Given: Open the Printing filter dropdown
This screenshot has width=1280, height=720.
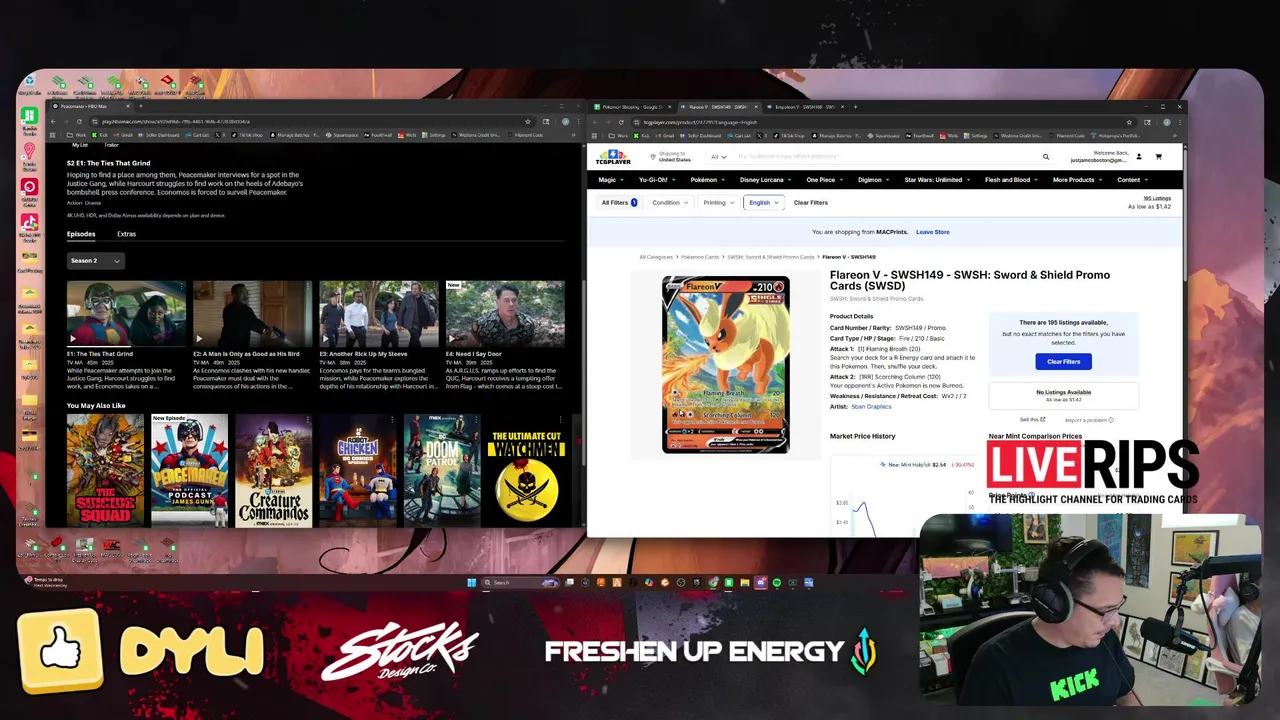Looking at the screenshot, I should pyautogui.click(x=718, y=202).
